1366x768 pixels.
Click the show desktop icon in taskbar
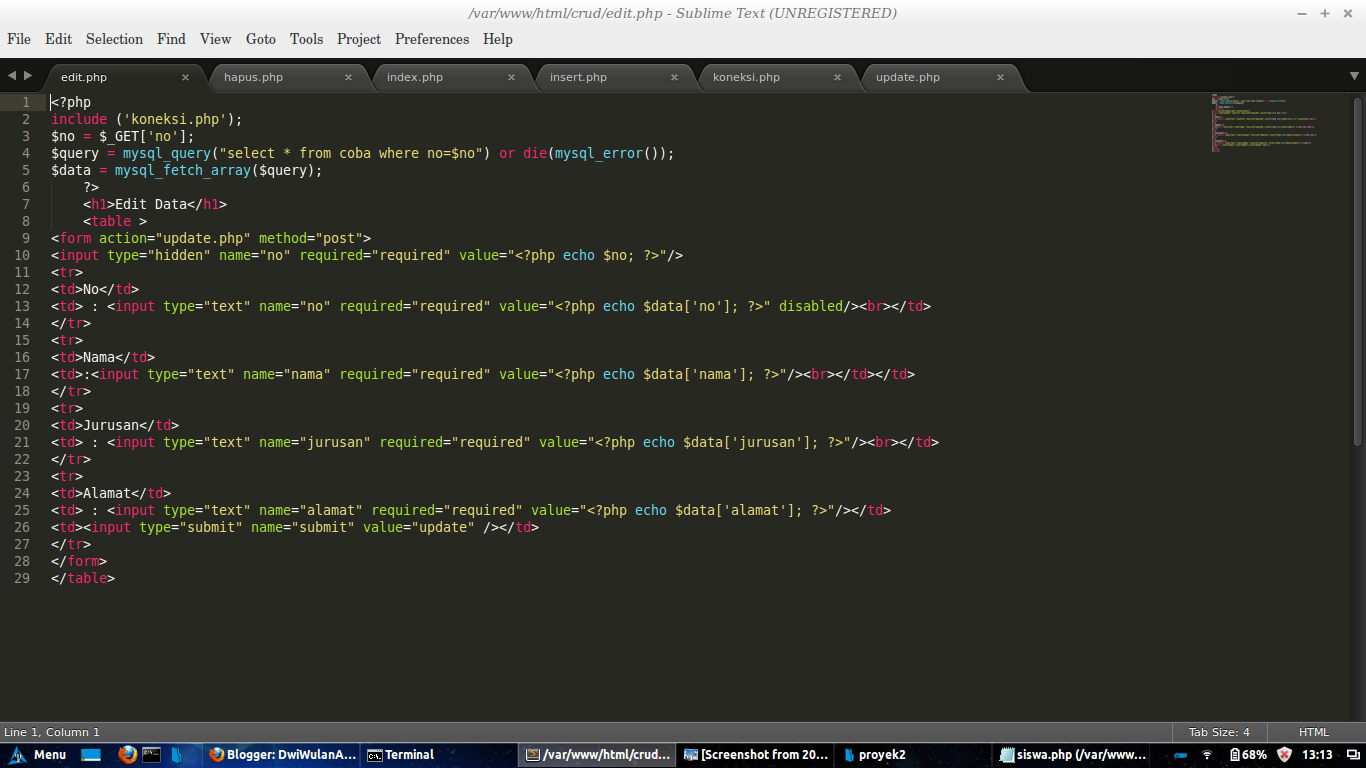91,755
